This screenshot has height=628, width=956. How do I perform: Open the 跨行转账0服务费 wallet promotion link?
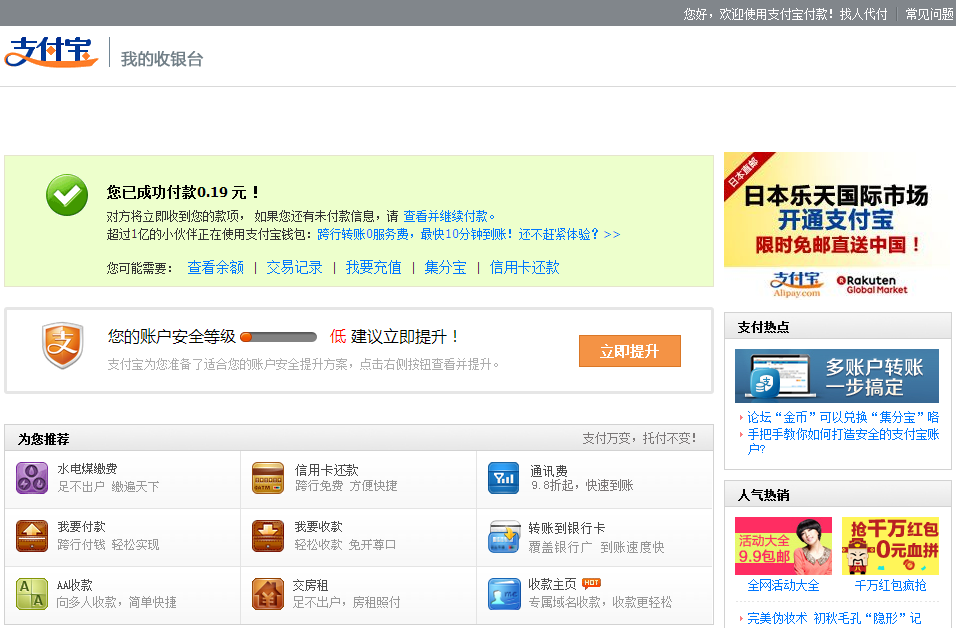coord(469,235)
